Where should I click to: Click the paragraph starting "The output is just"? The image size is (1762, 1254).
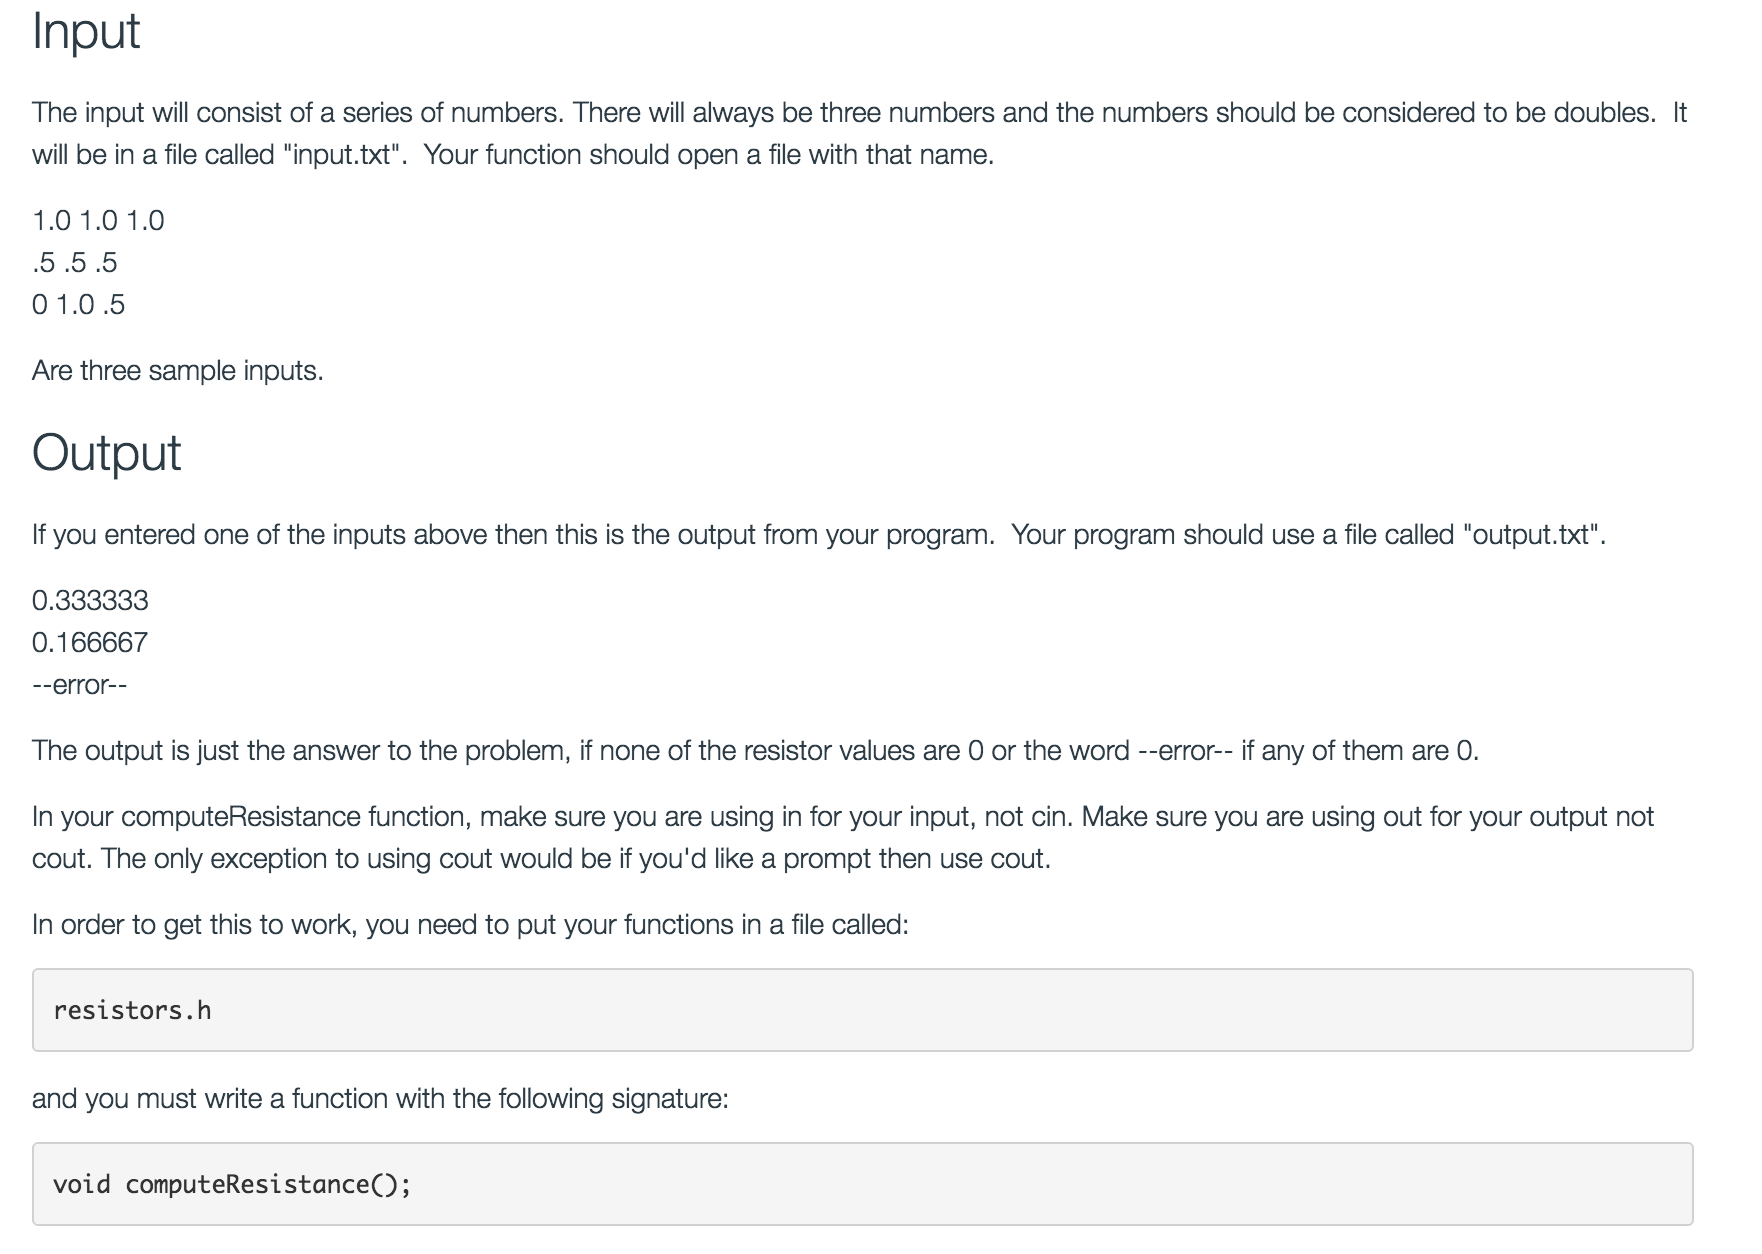(755, 750)
